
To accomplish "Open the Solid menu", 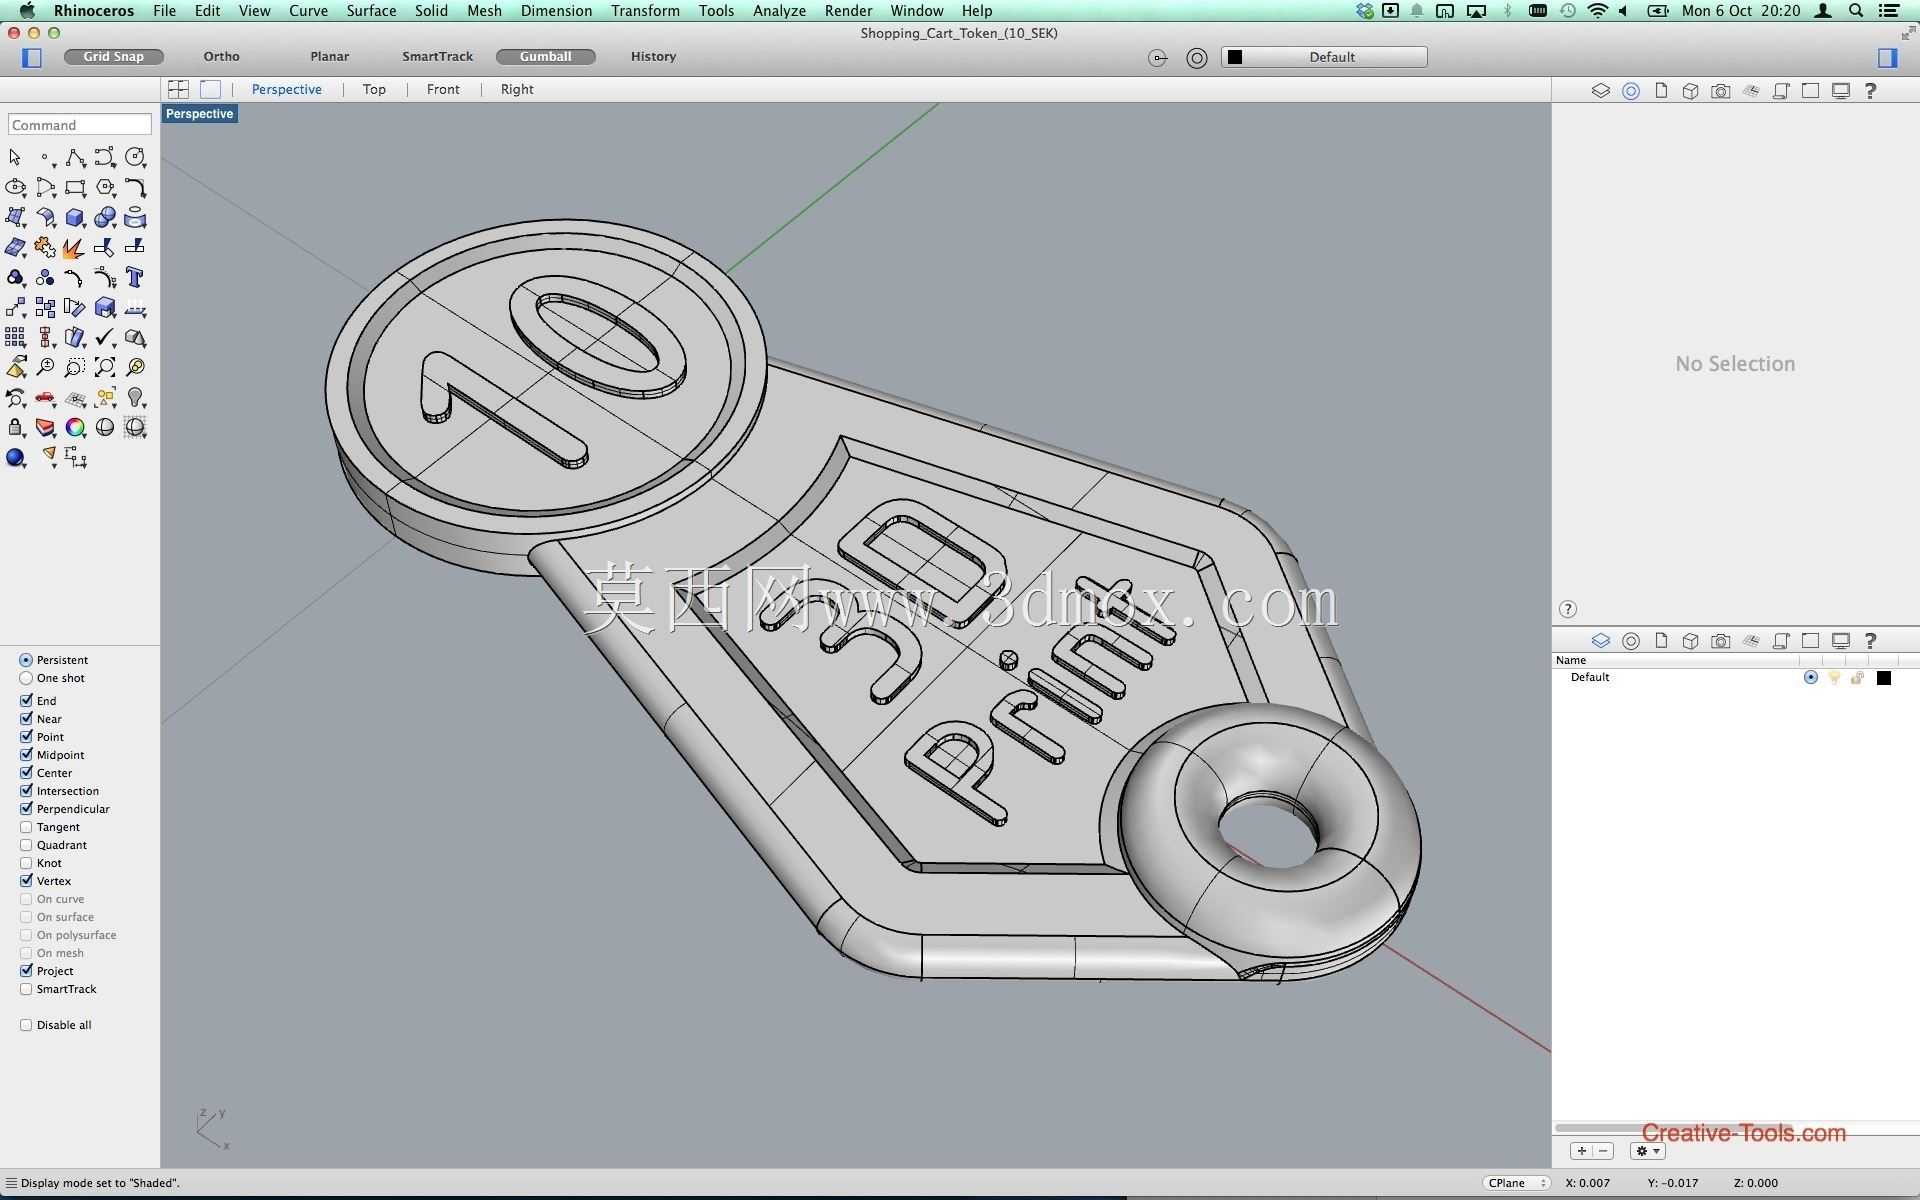I will point(431,11).
